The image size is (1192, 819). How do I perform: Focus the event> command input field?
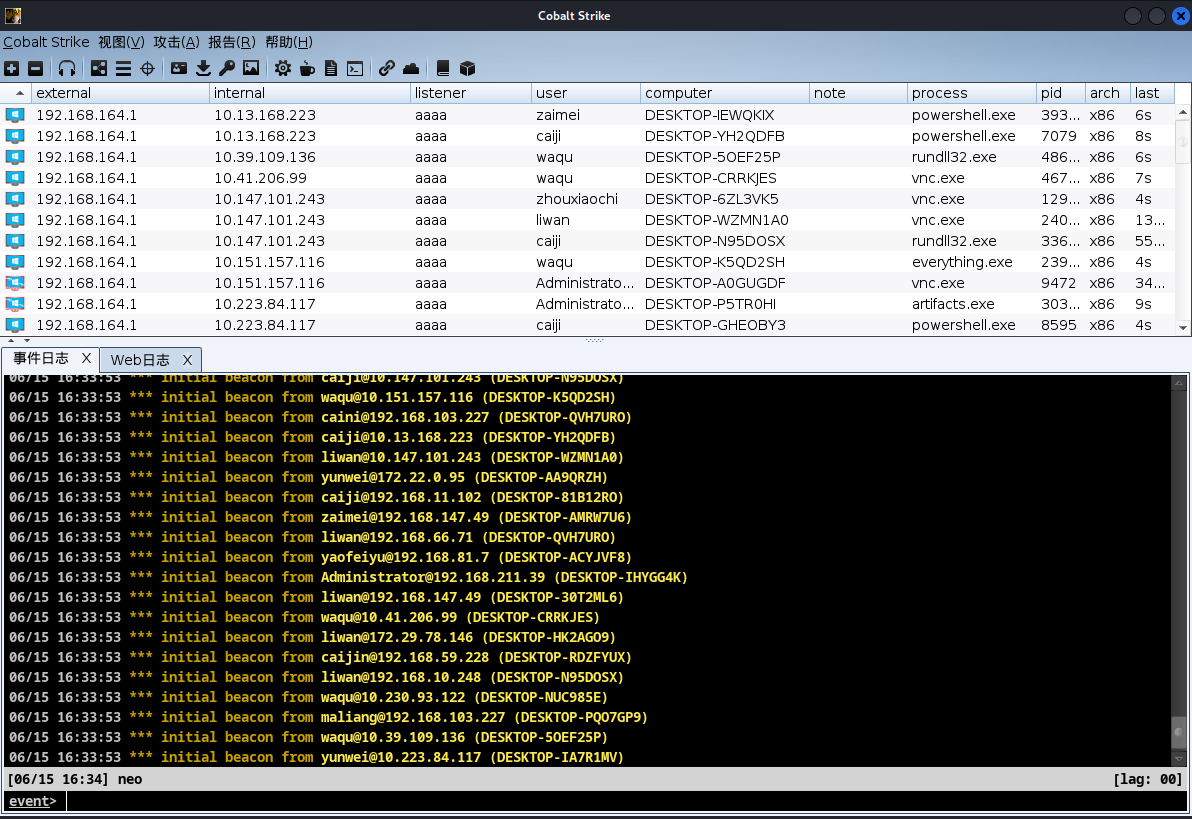point(627,801)
